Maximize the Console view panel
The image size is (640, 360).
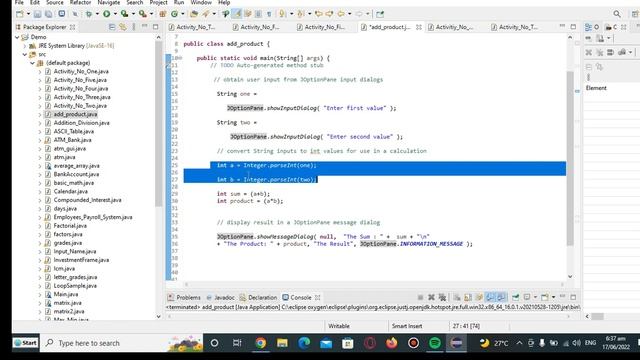tap(573, 297)
